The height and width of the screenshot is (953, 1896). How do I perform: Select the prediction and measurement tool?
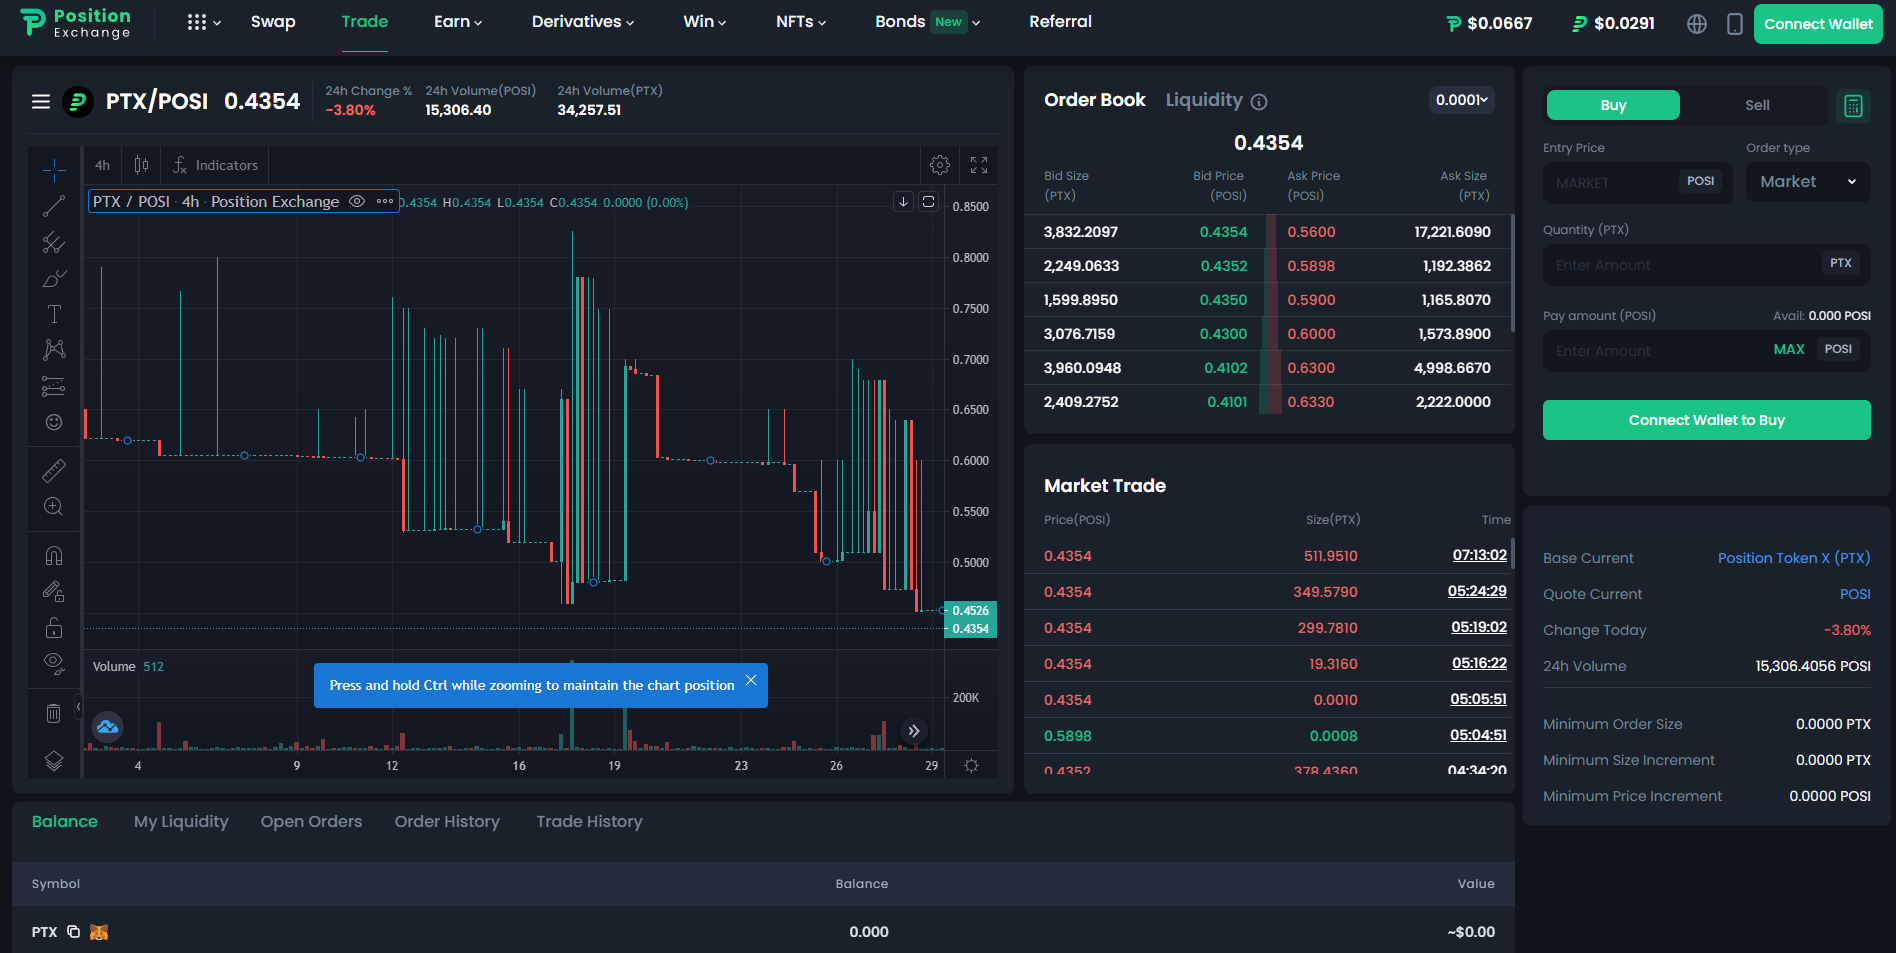click(x=54, y=386)
